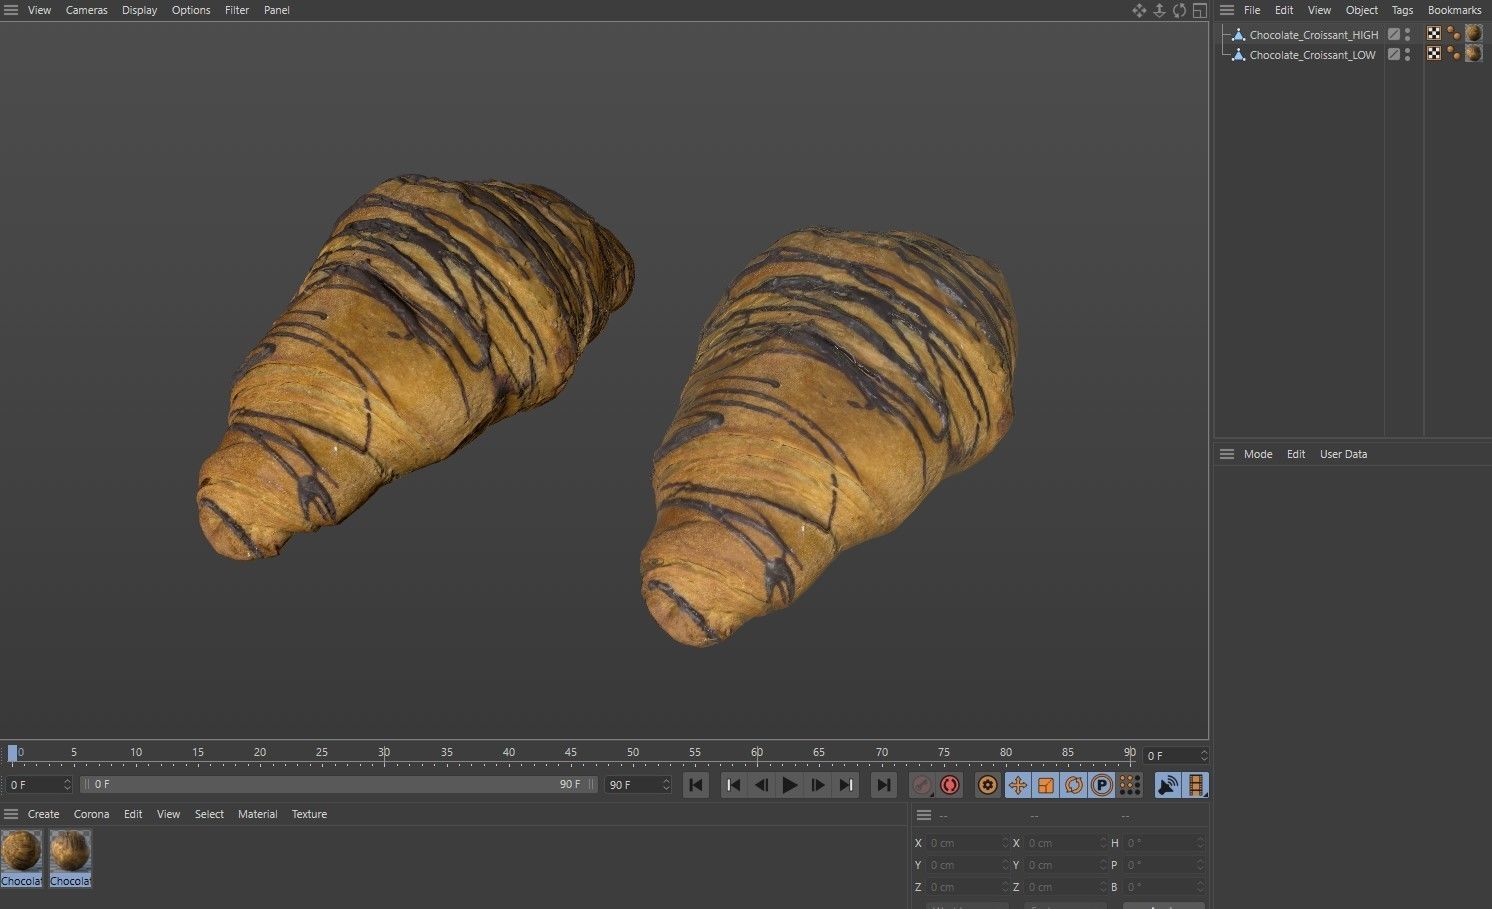
Task: Toggle Point Level Animation recording dots
Action: click(x=1130, y=785)
